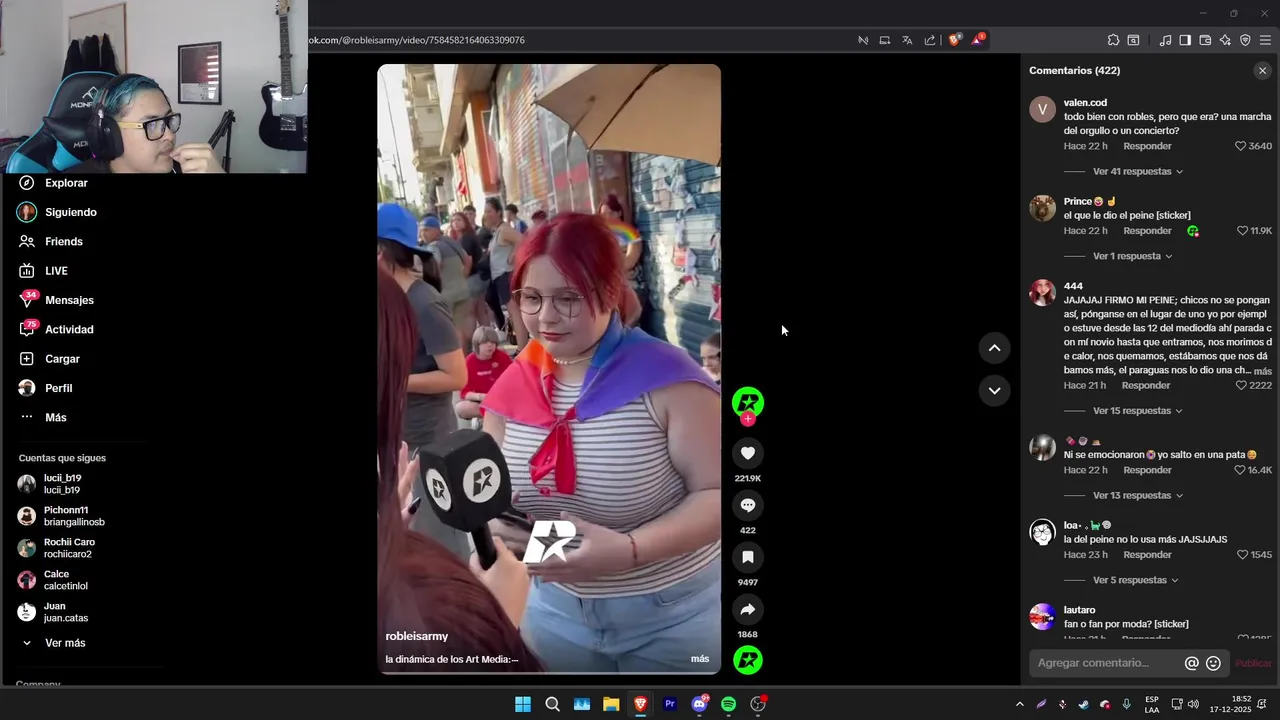The height and width of the screenshot is (720, 1280).
Task: Open the robleisarmy profile avatar beside the video
Action: 748,402
